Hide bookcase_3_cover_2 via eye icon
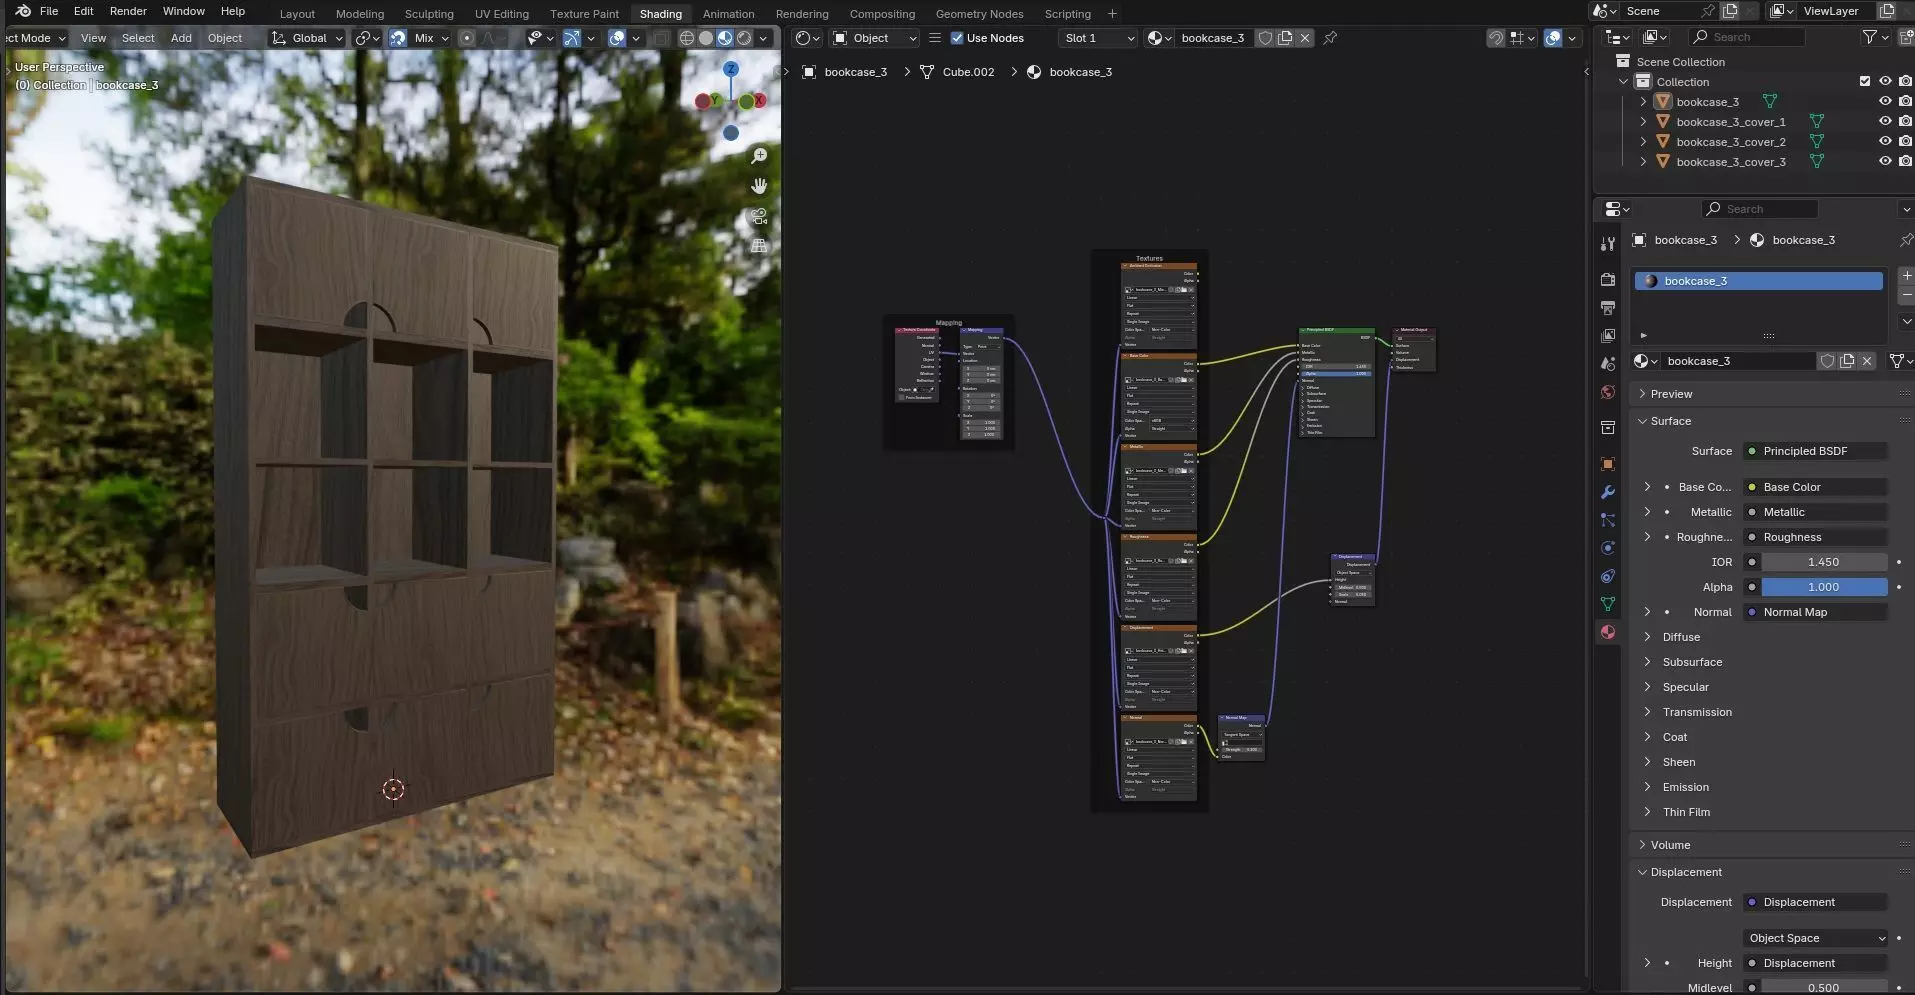This screenshot has height=995, width=1915. [x=1885, y=141]
